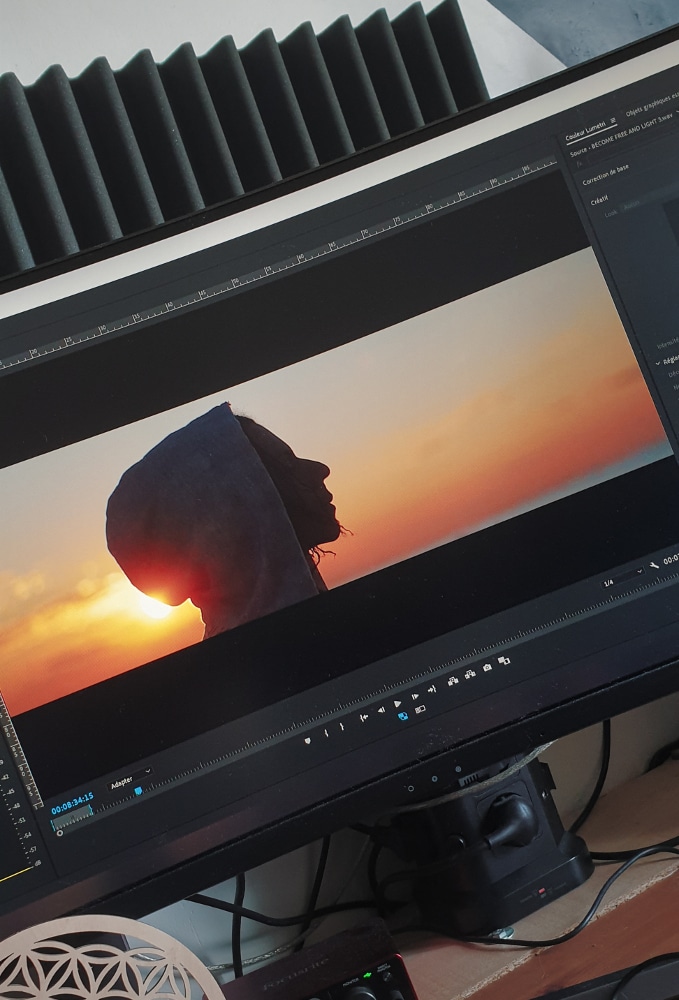Click the fx label under the Source line
The width and height of the screenshot is (679, 1000).
pos(580,165)
